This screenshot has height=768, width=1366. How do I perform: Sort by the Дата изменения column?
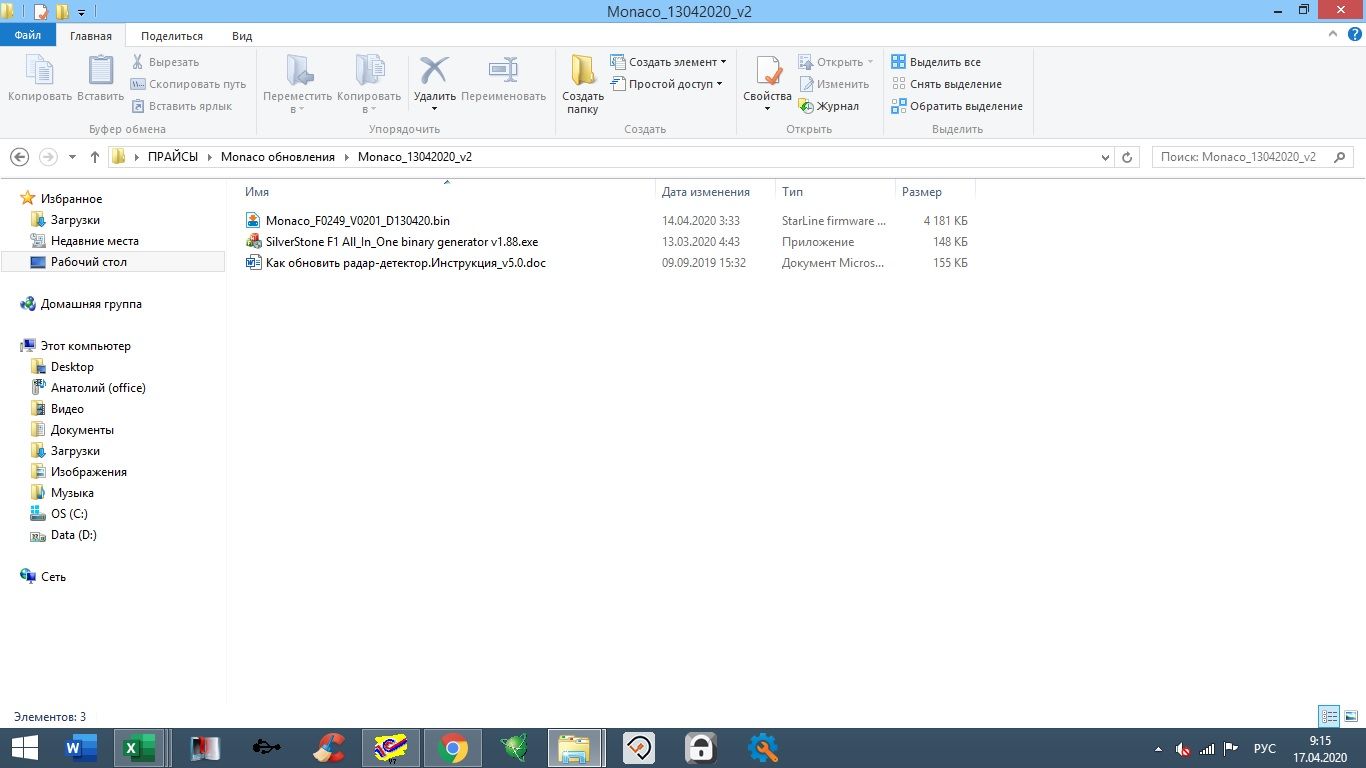pos(705,192)
